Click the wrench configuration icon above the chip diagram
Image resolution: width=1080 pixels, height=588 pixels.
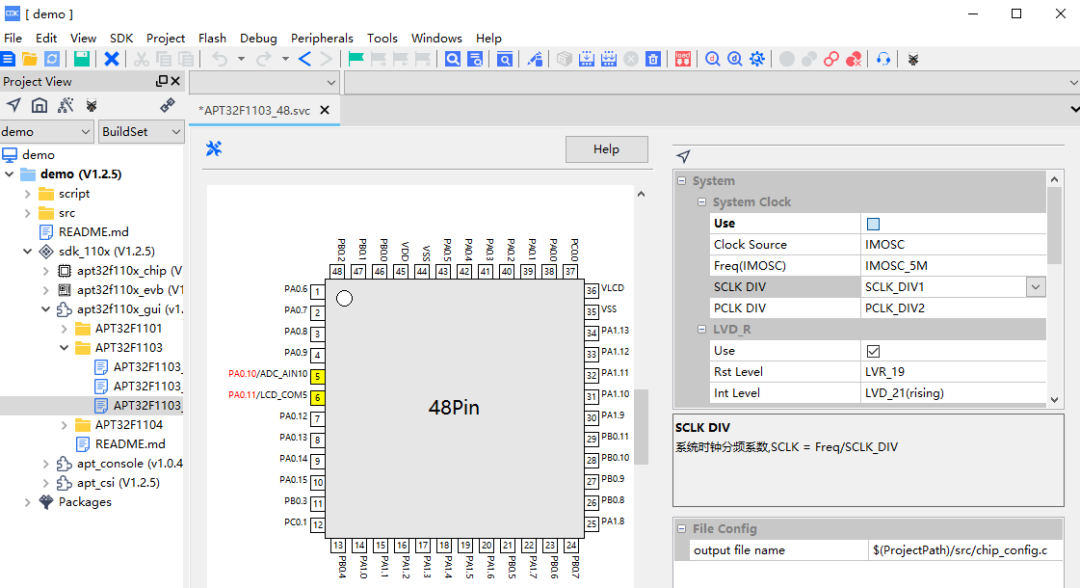(x=213, y=148)
